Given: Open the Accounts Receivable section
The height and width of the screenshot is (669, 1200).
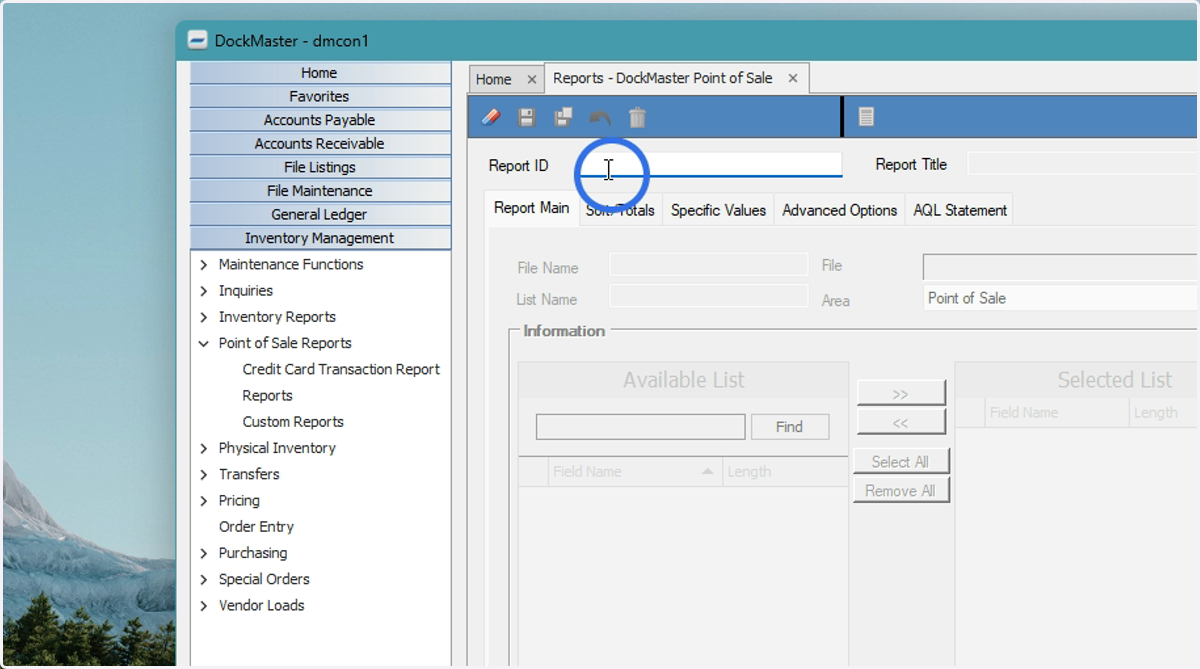Looking at the screenshot, I should (x=319, y=143).
